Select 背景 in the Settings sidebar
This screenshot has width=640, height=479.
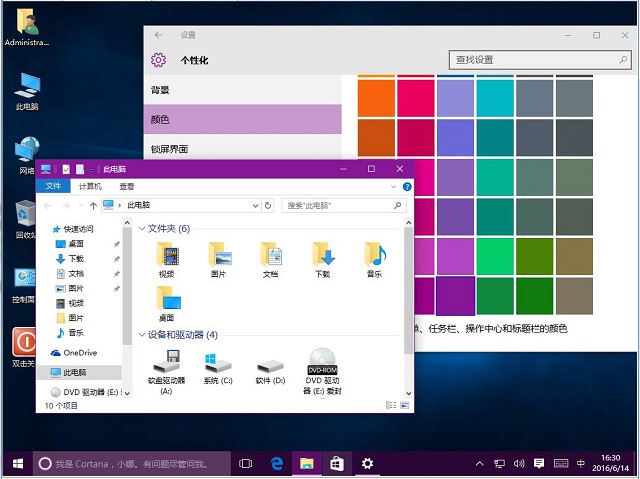coord(161,90)
